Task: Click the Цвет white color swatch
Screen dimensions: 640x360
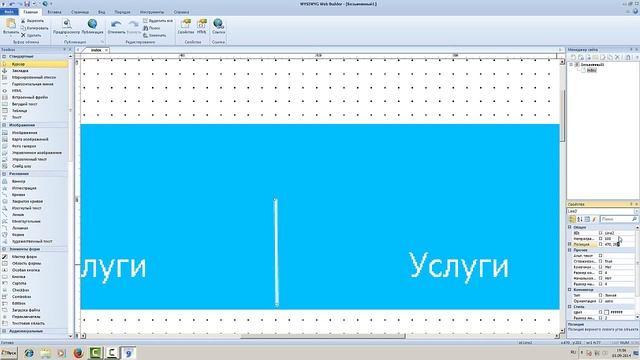Action: tap(607, 312)
